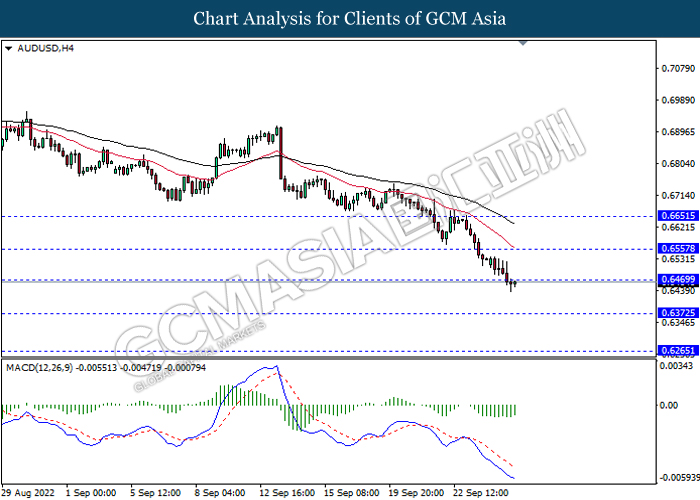Select the 0.64699 price level label
This screenshot has height=500, width=700.
678,279
